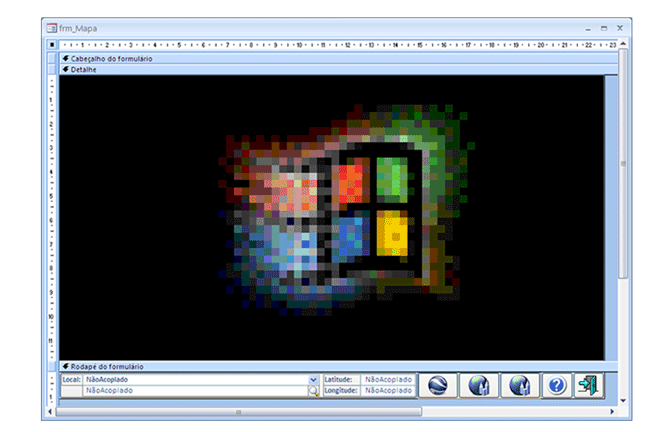Click the help question mark button
670x432 pixels.
pos(556,385)
